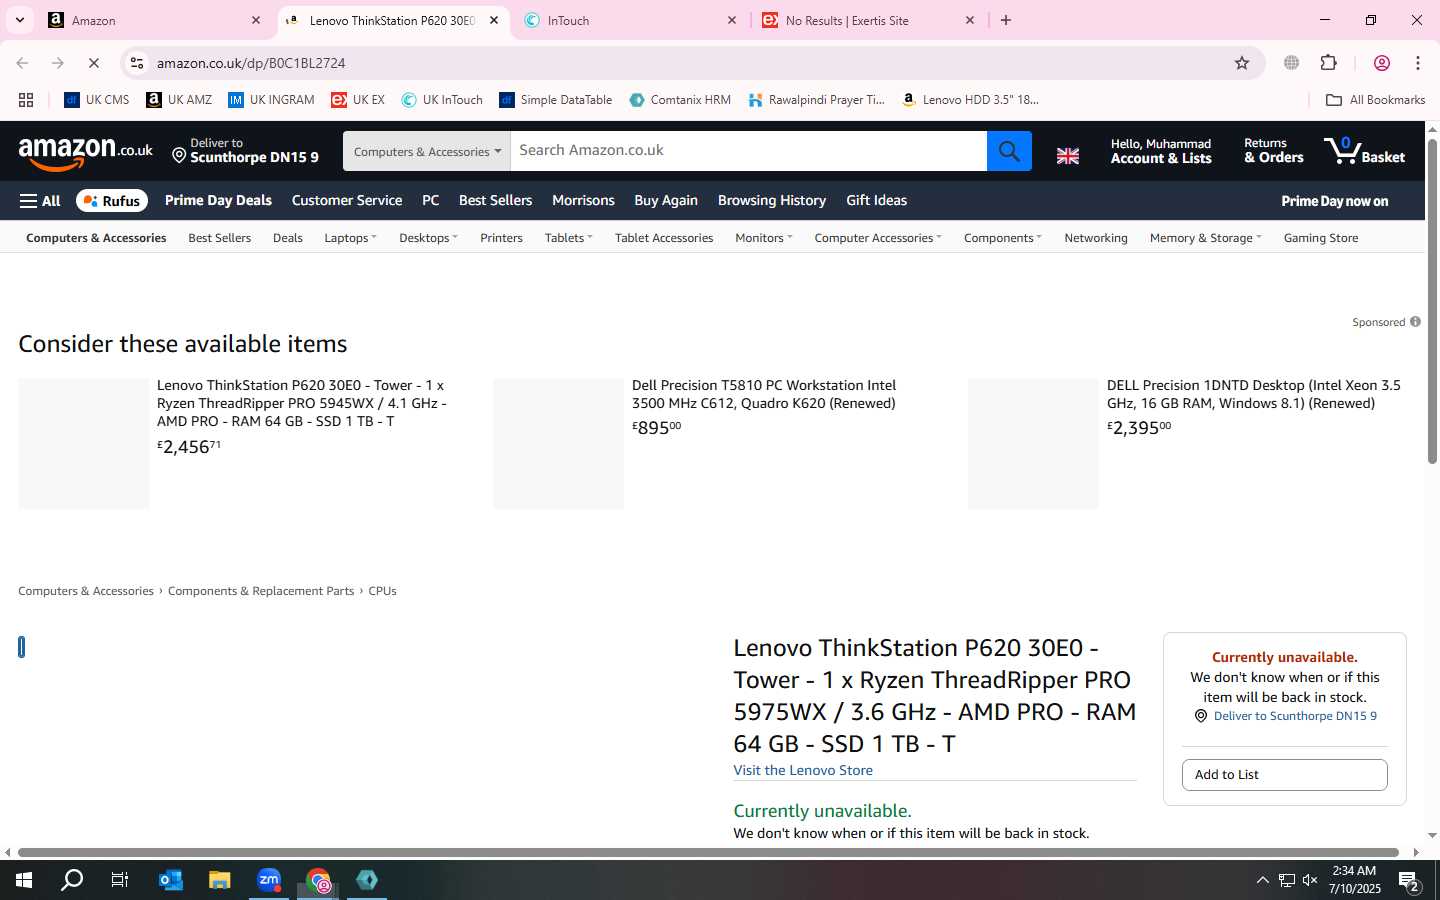Expand Desktops submenu
The image size is (1440, 900).
428,238
